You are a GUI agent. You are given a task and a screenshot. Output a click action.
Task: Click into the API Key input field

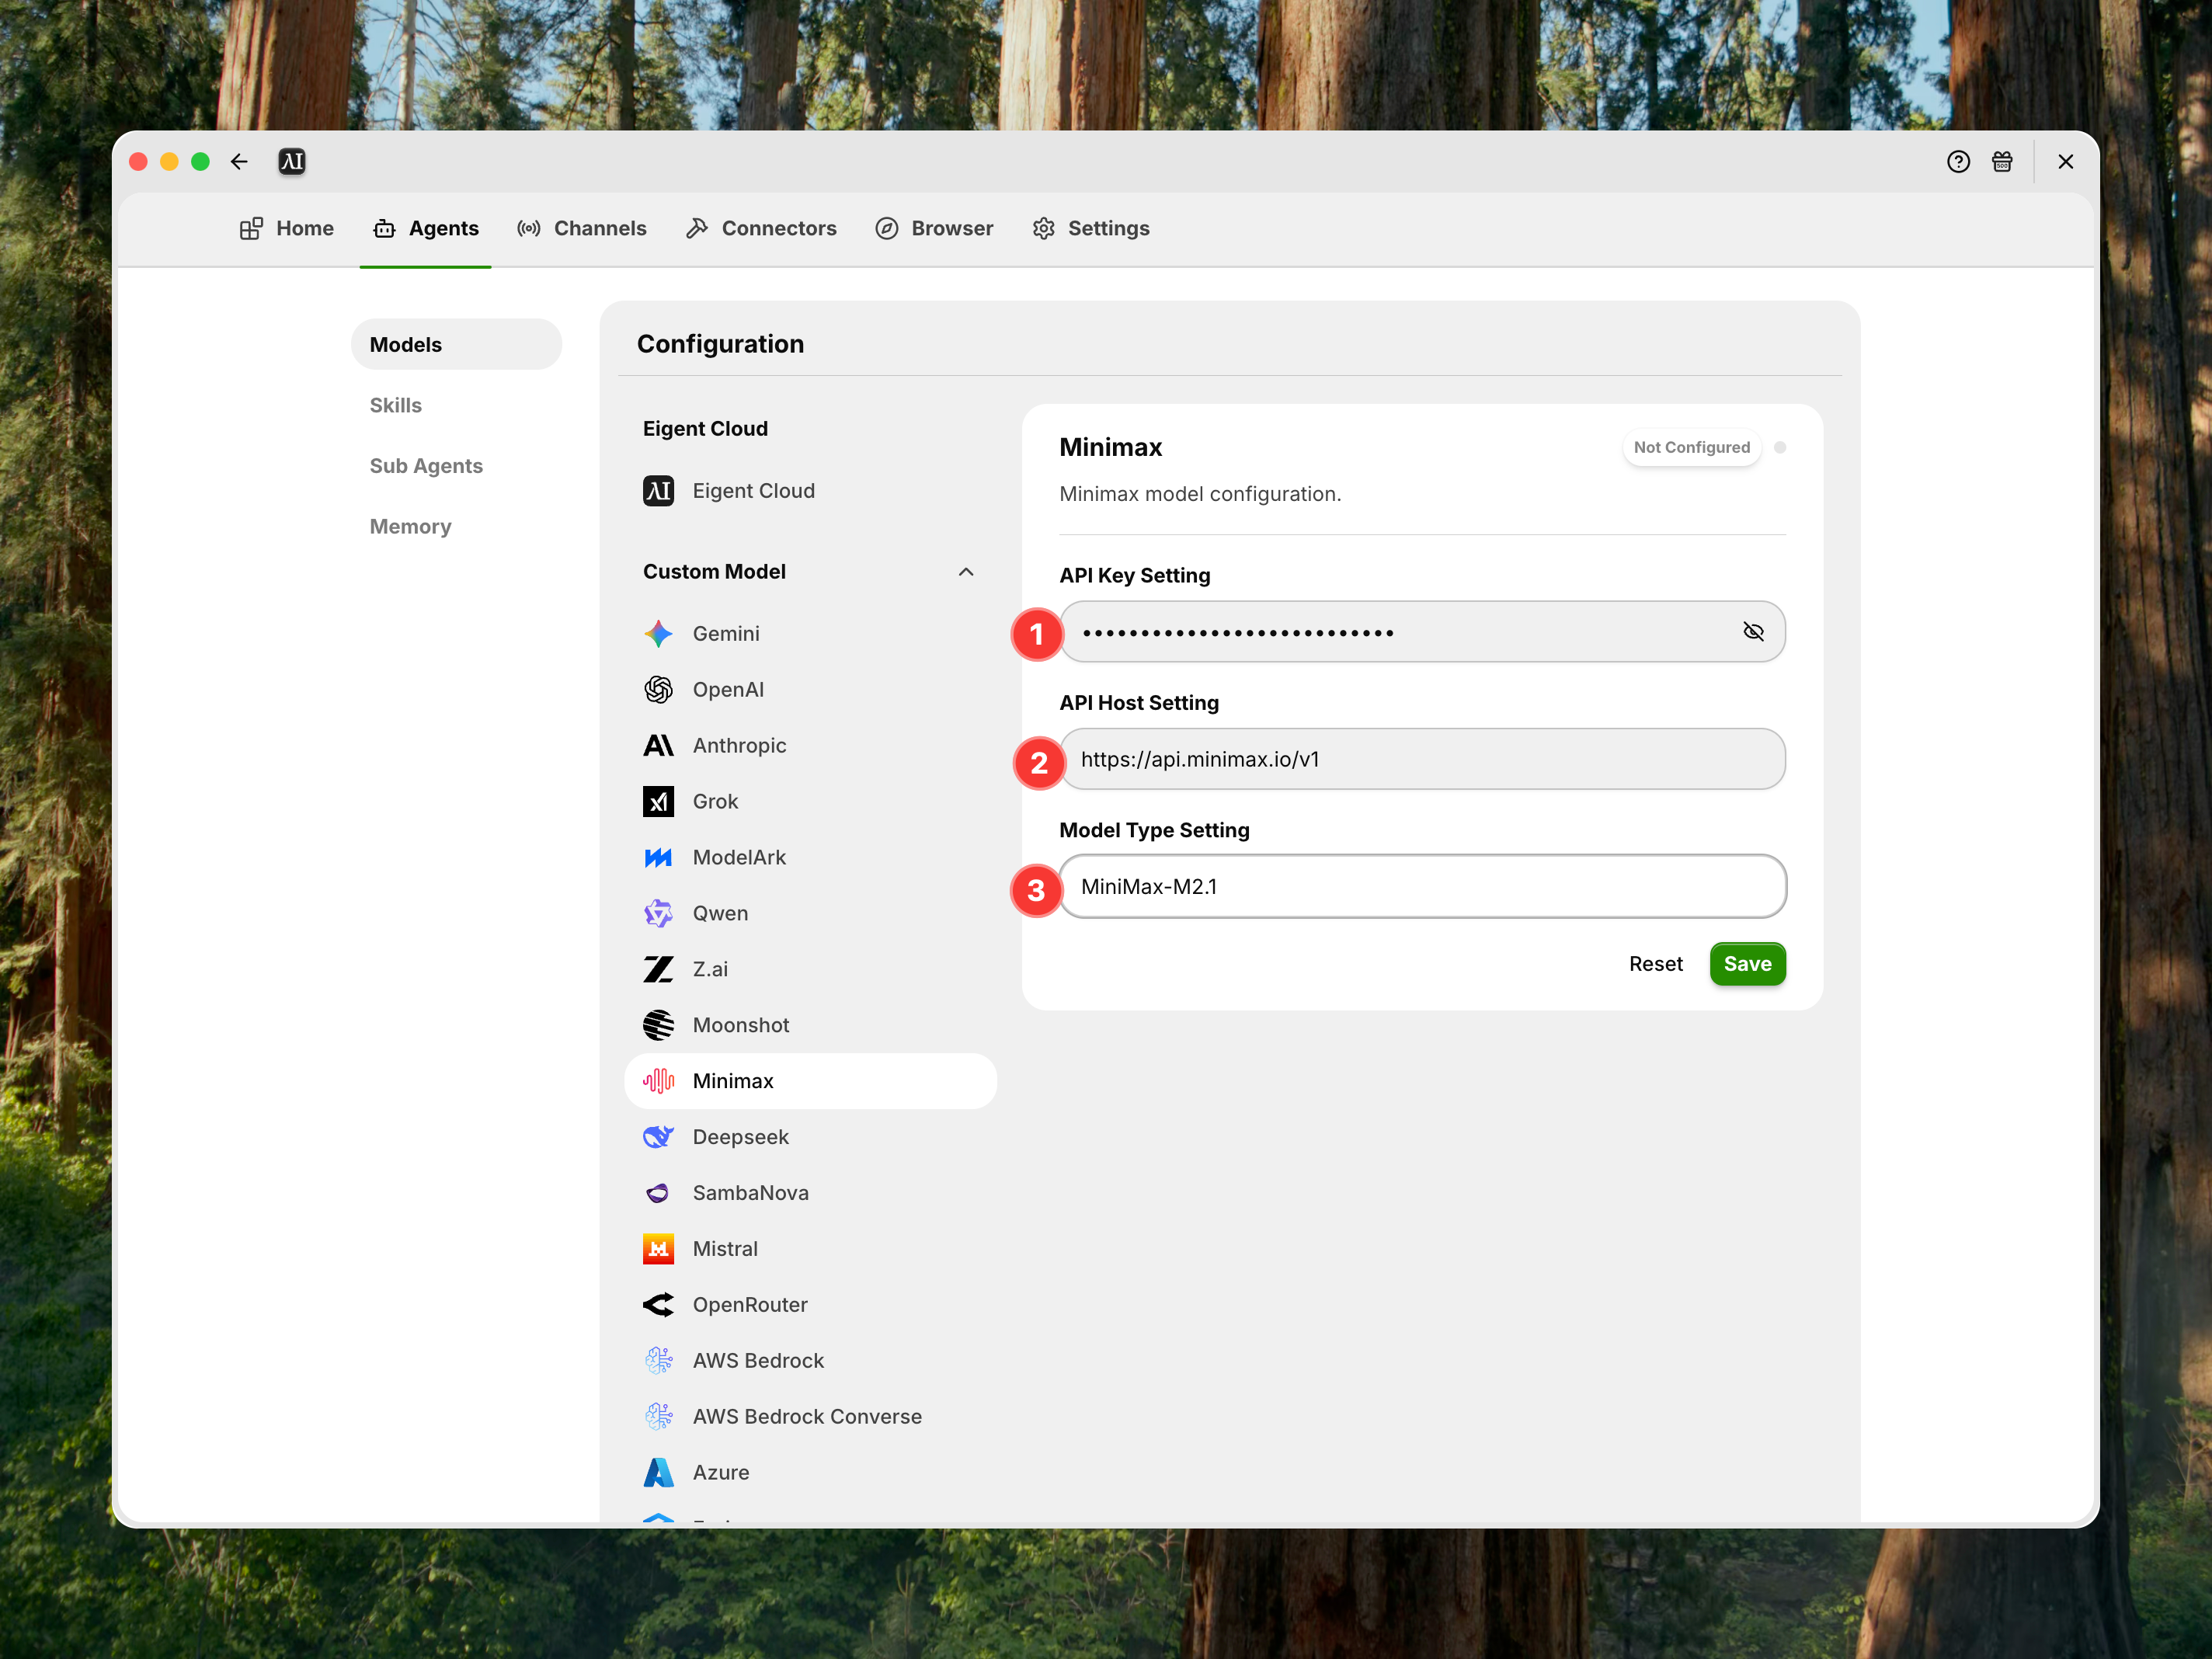[1422, 631]
